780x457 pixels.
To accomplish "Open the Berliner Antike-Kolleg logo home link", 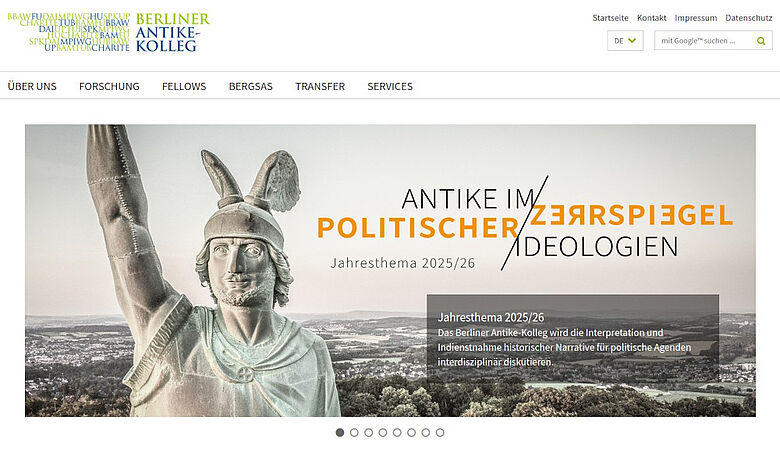I will pyautogui.click(x=108, y=32).
